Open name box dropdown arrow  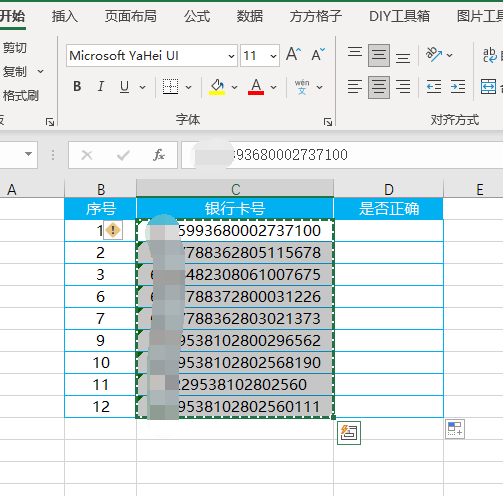[29, 154]
